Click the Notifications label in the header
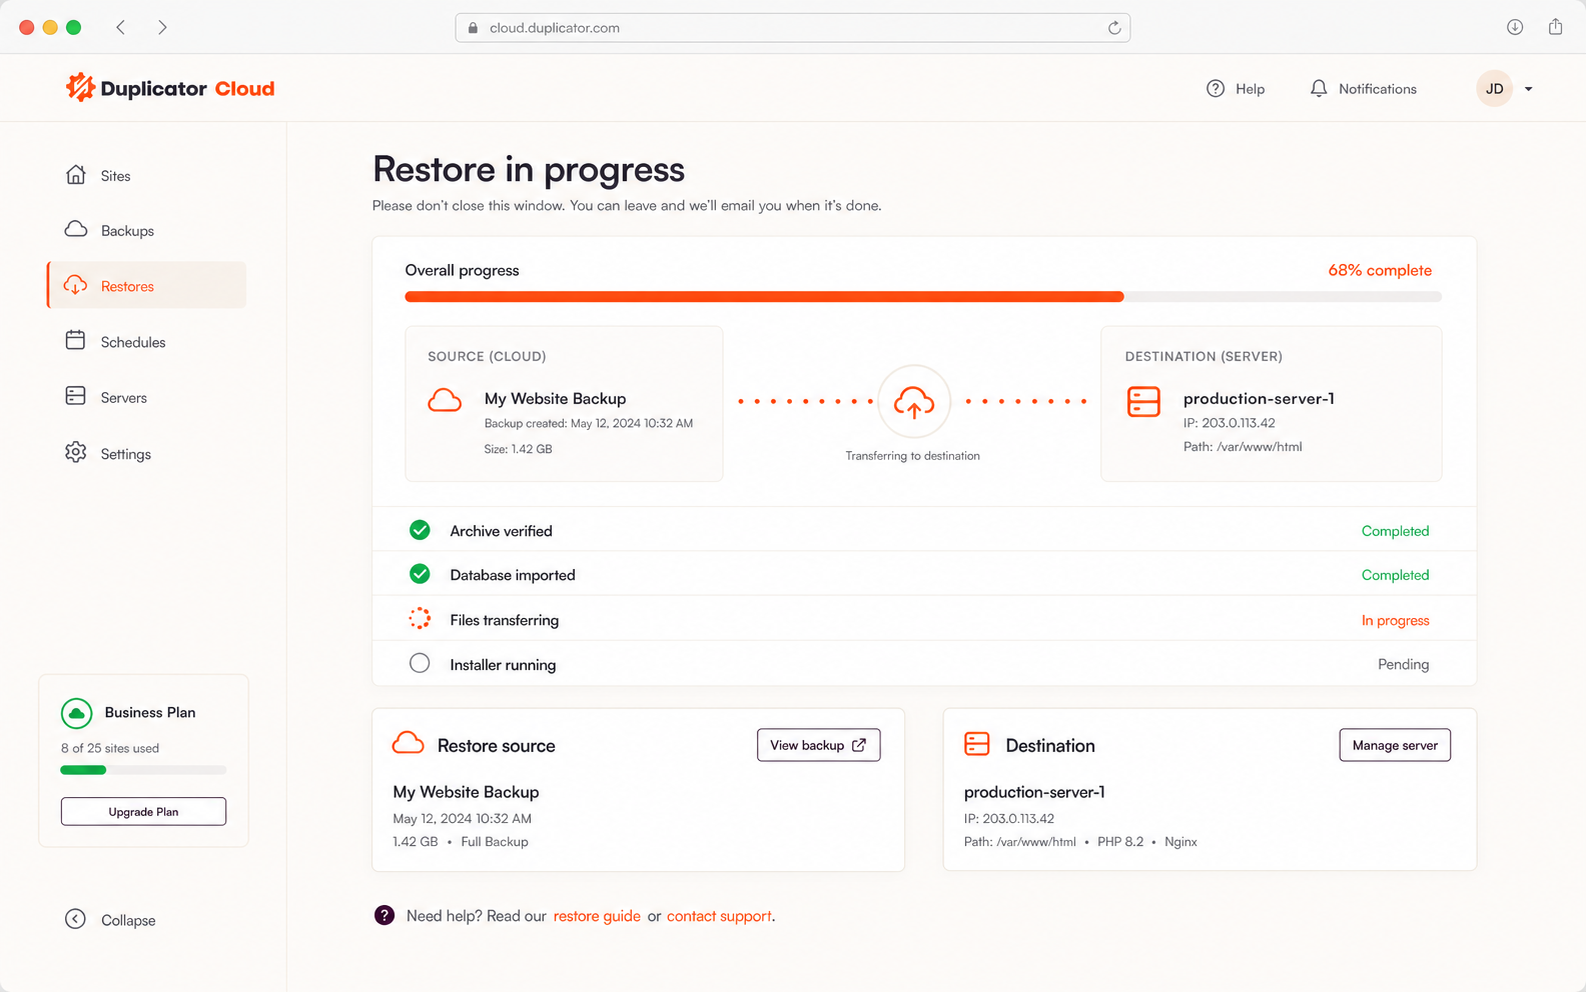1586x992 pixels. 1377,89
